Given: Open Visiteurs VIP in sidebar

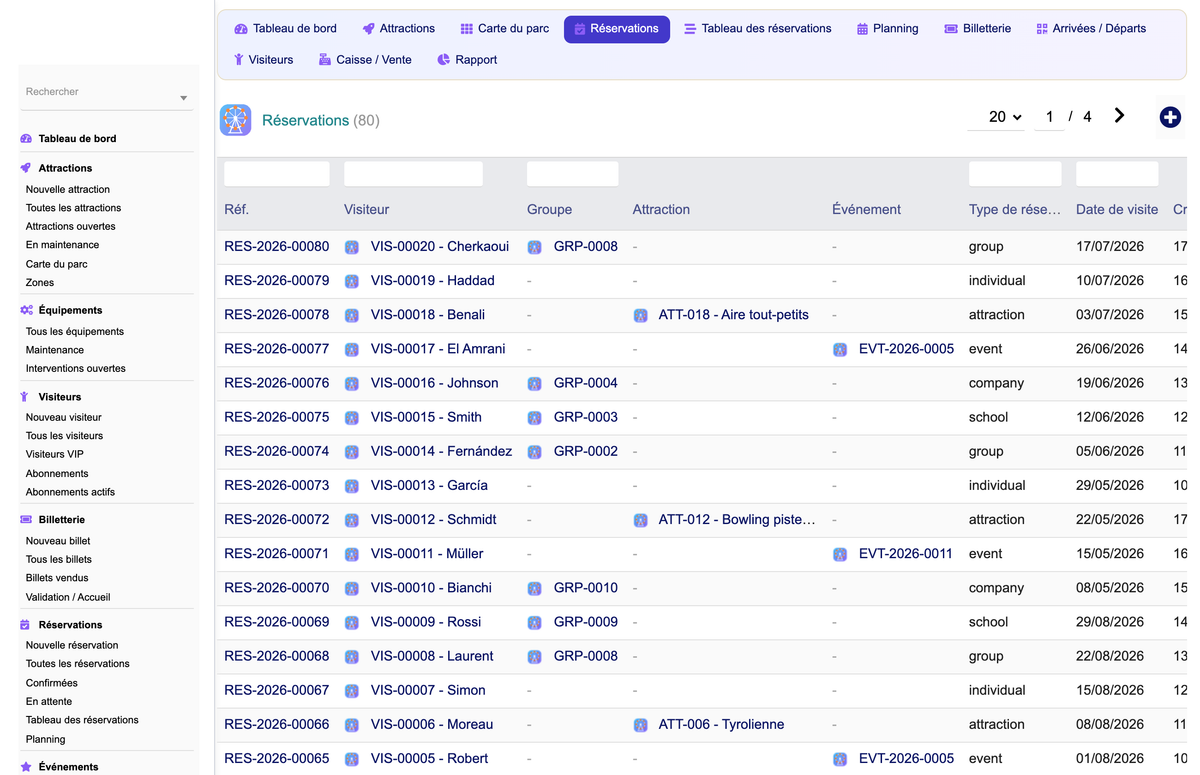Looking at the screenshot, I should click(x=55, y=455).
